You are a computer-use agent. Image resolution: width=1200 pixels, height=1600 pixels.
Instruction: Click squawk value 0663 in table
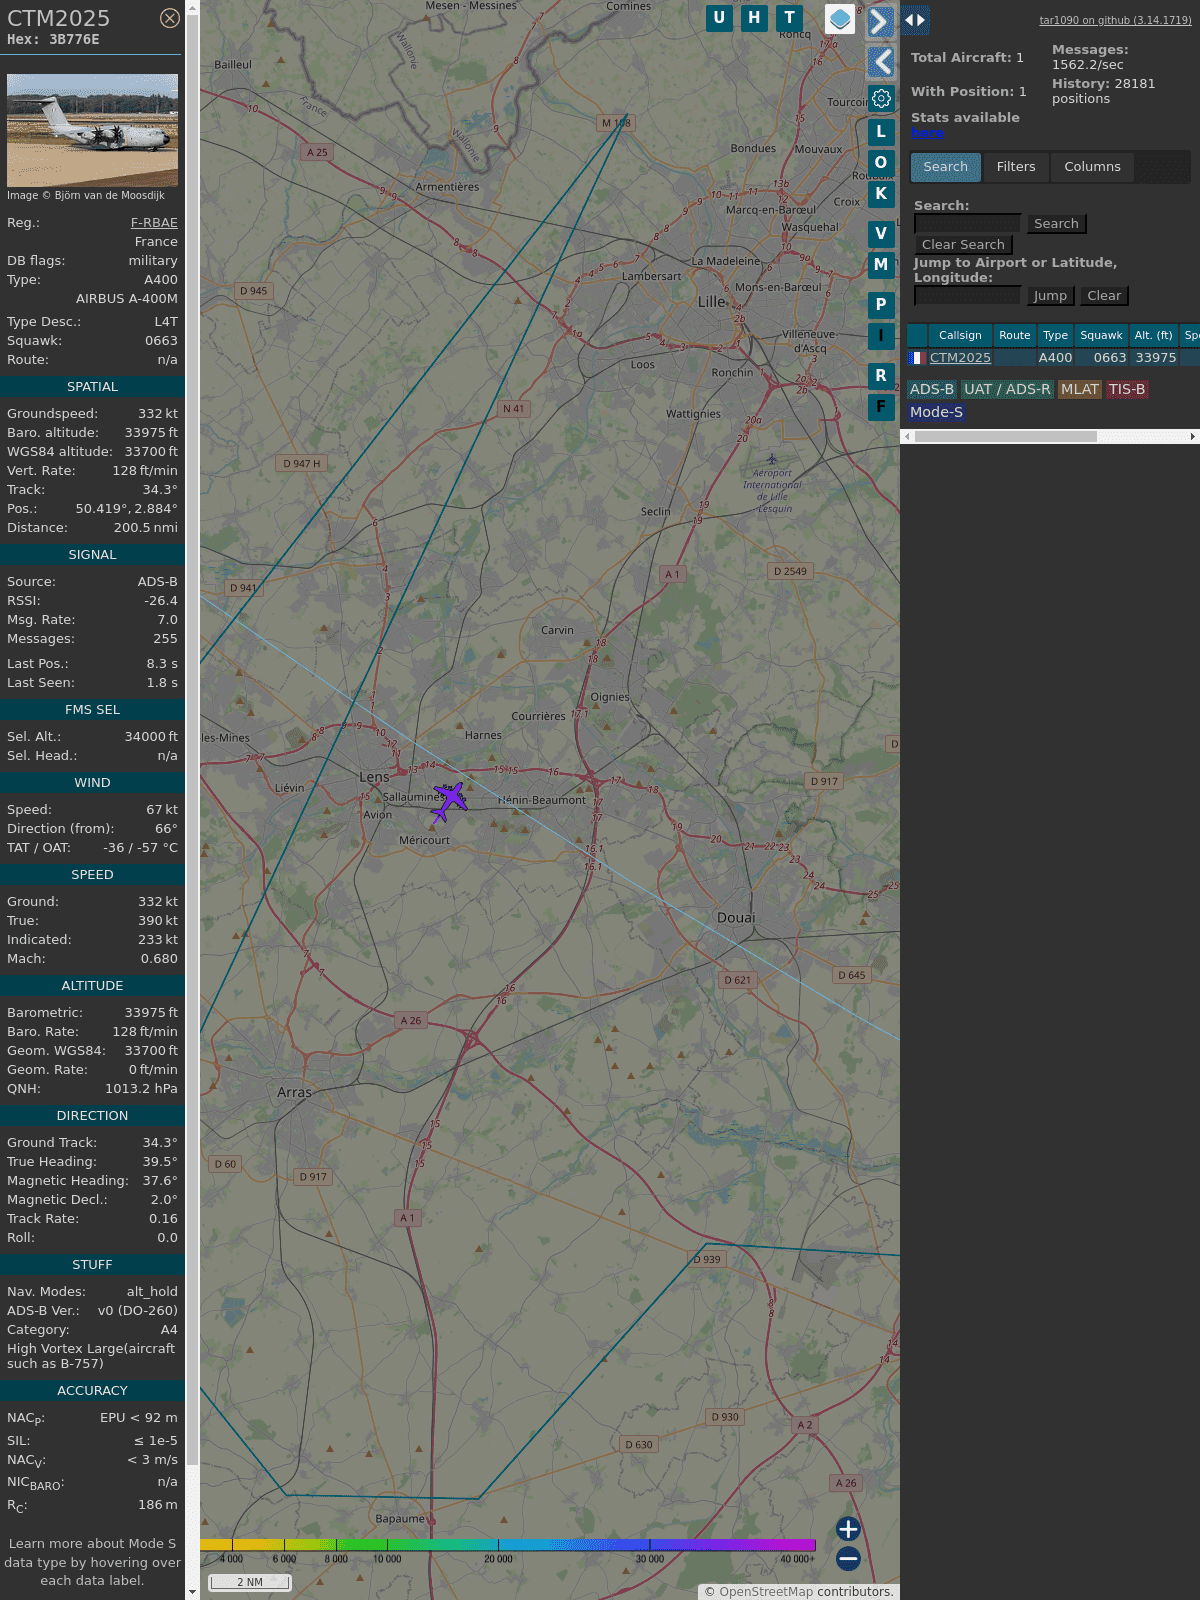tap(1110, 358)
